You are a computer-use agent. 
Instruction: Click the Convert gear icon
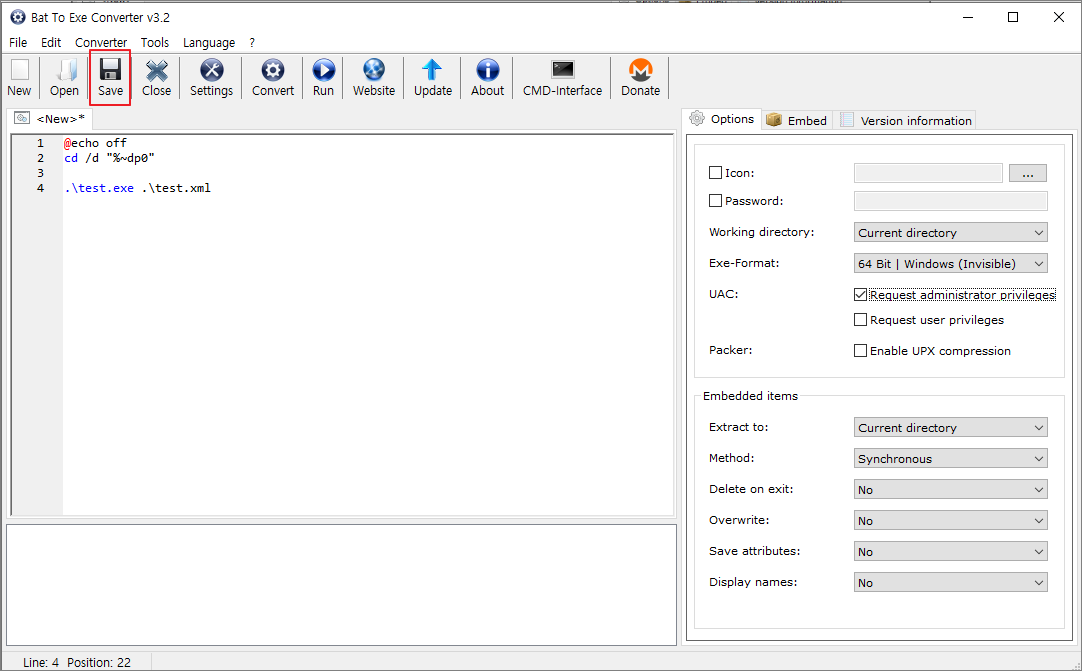tap(273, 70)
